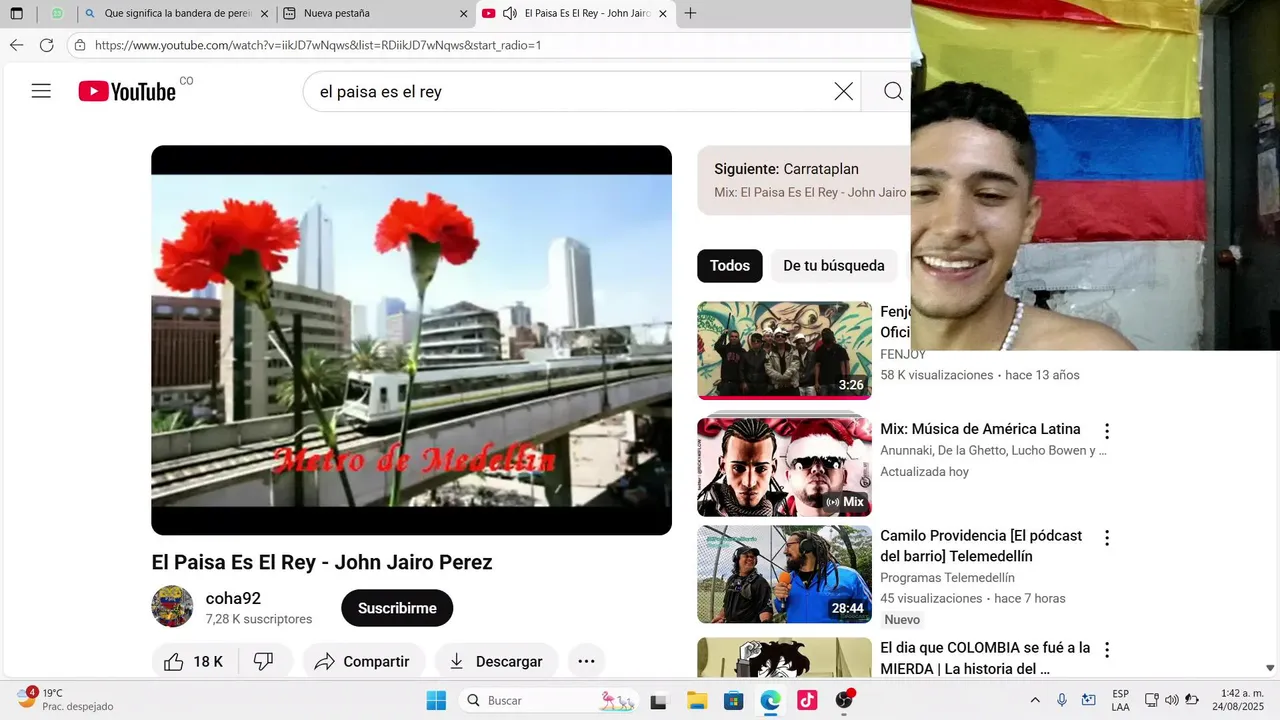
Task: Click the video title El Paisa Es El Rey
Action: (322, 562)
